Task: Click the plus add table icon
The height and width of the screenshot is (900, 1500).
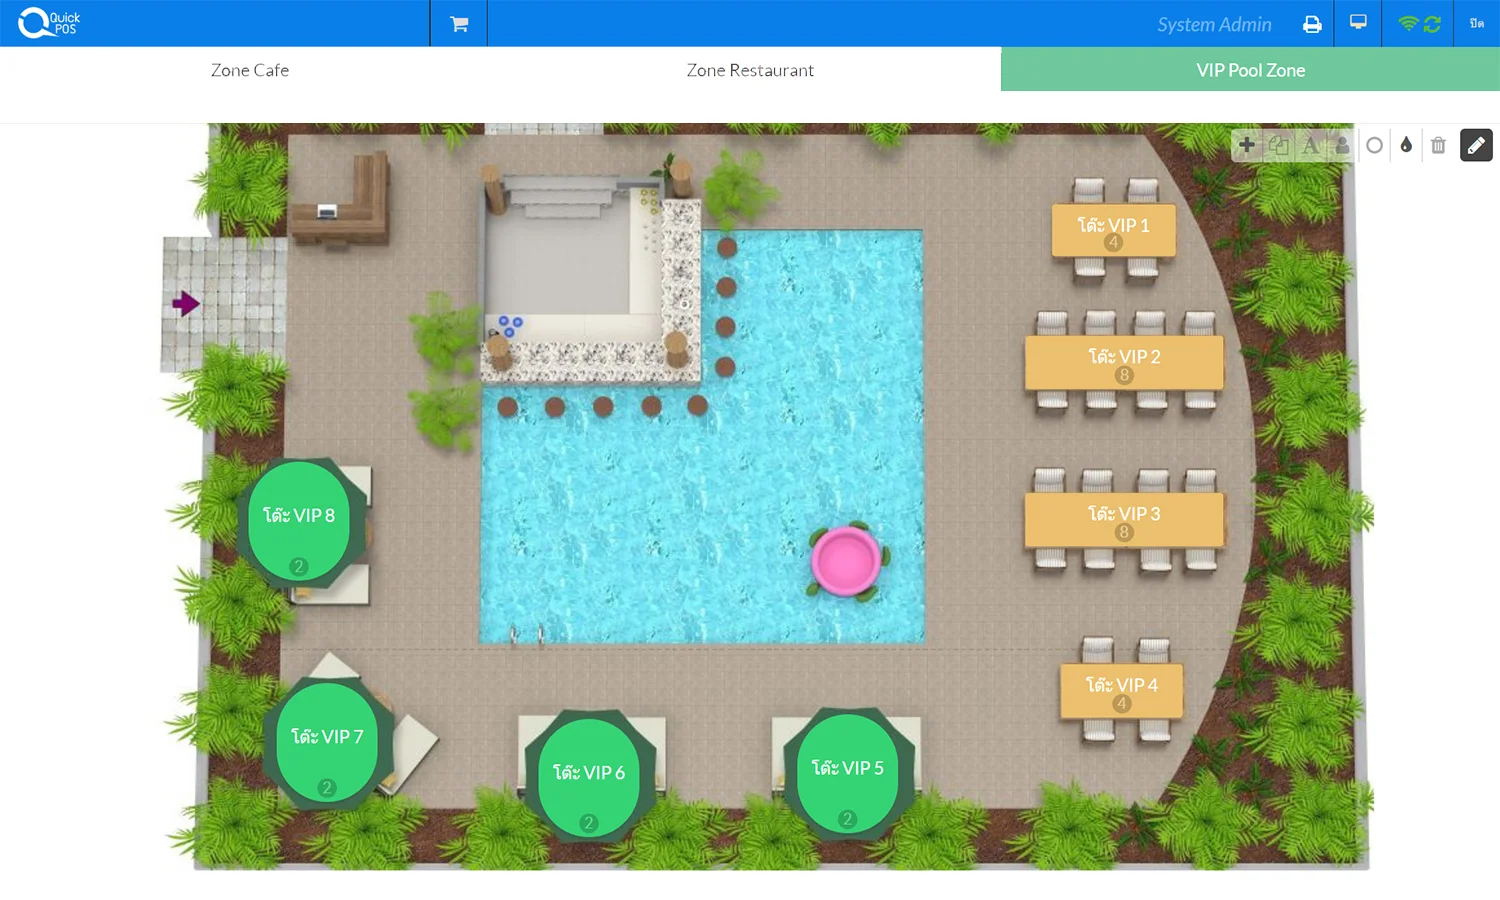Action: [1246, 145]
